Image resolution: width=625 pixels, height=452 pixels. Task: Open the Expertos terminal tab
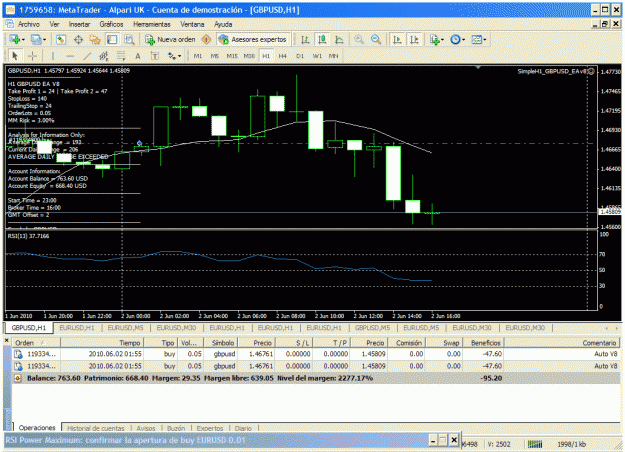(210, 428)
